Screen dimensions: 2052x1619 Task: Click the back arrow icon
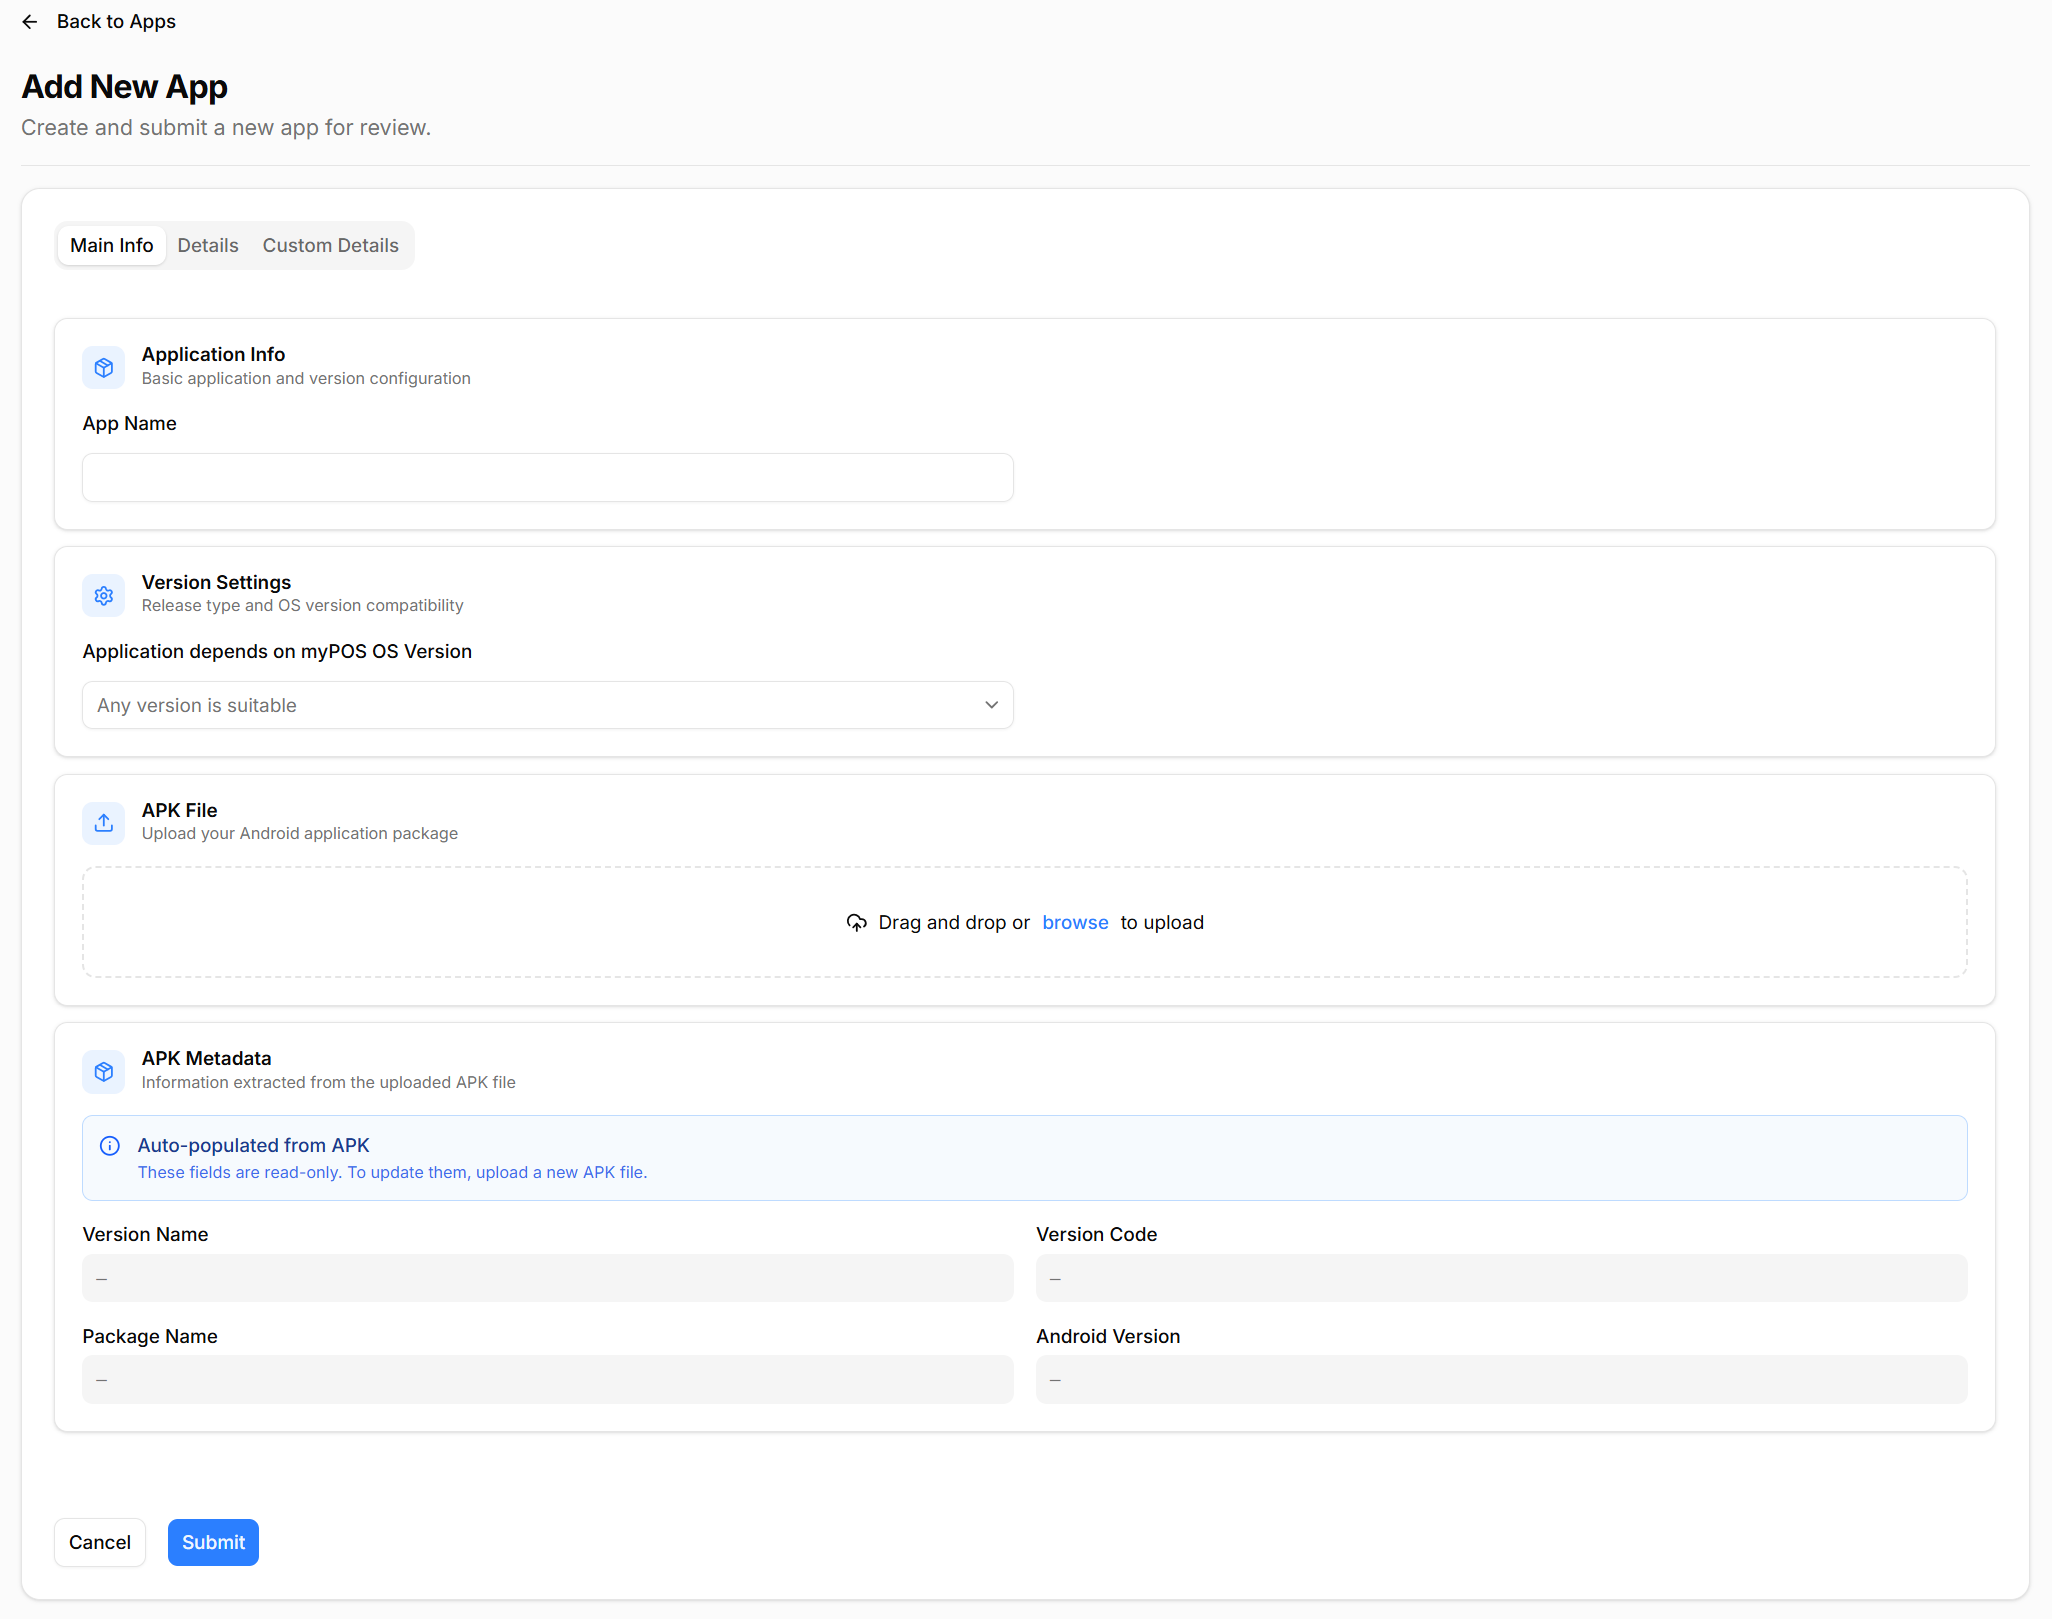[x=30, y=22]
